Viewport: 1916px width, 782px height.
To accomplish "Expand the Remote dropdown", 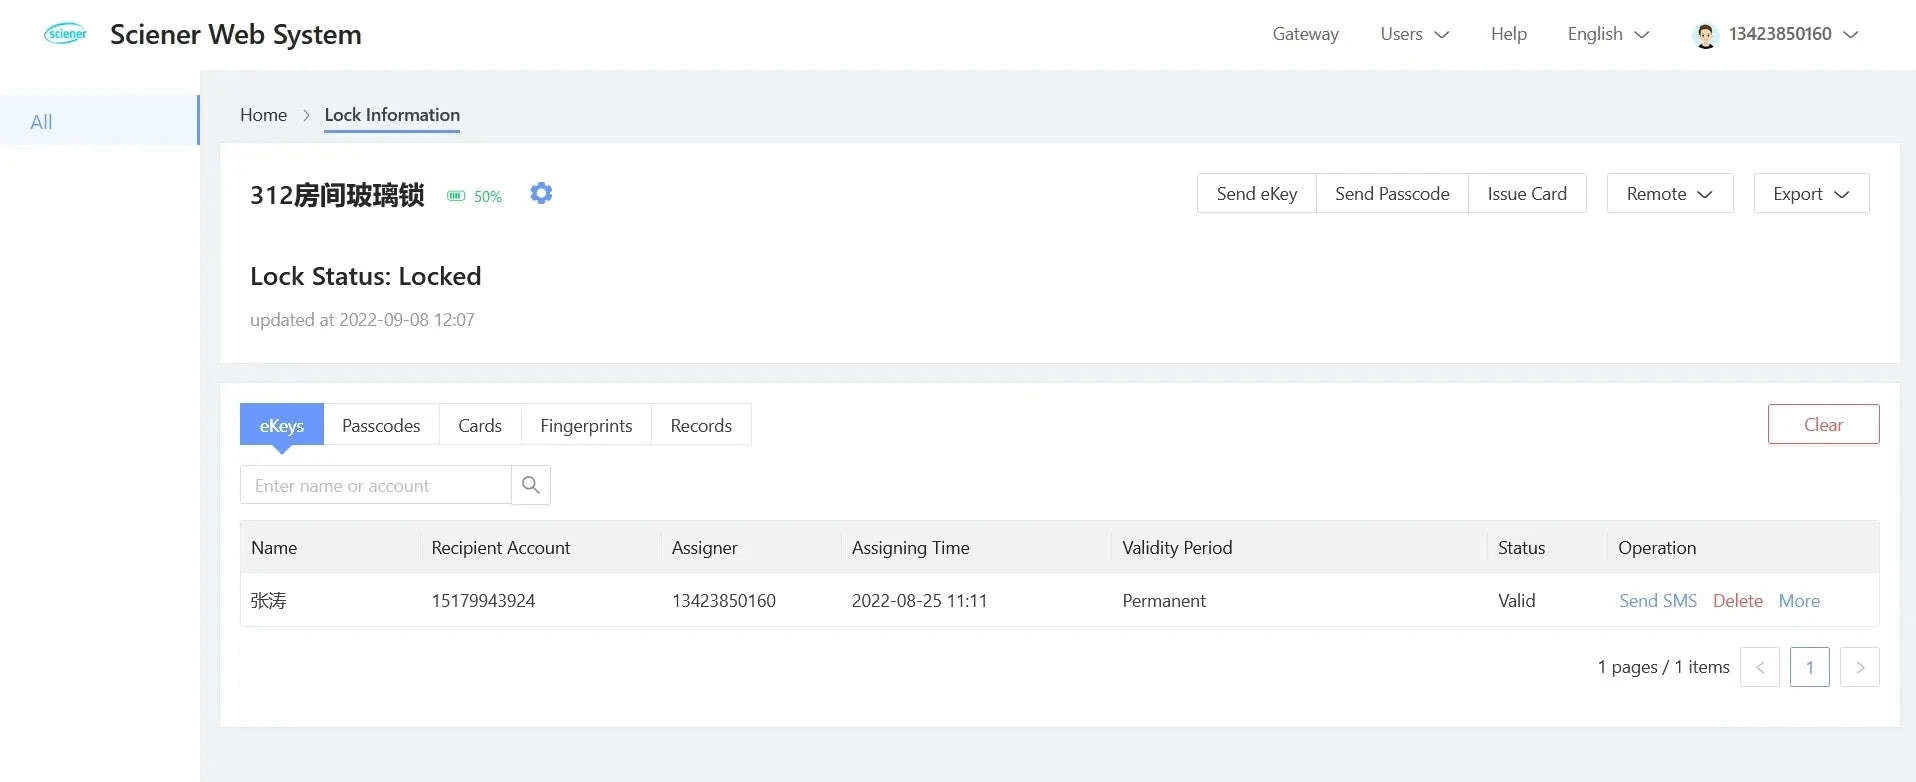I will (x=1669, y=194).
